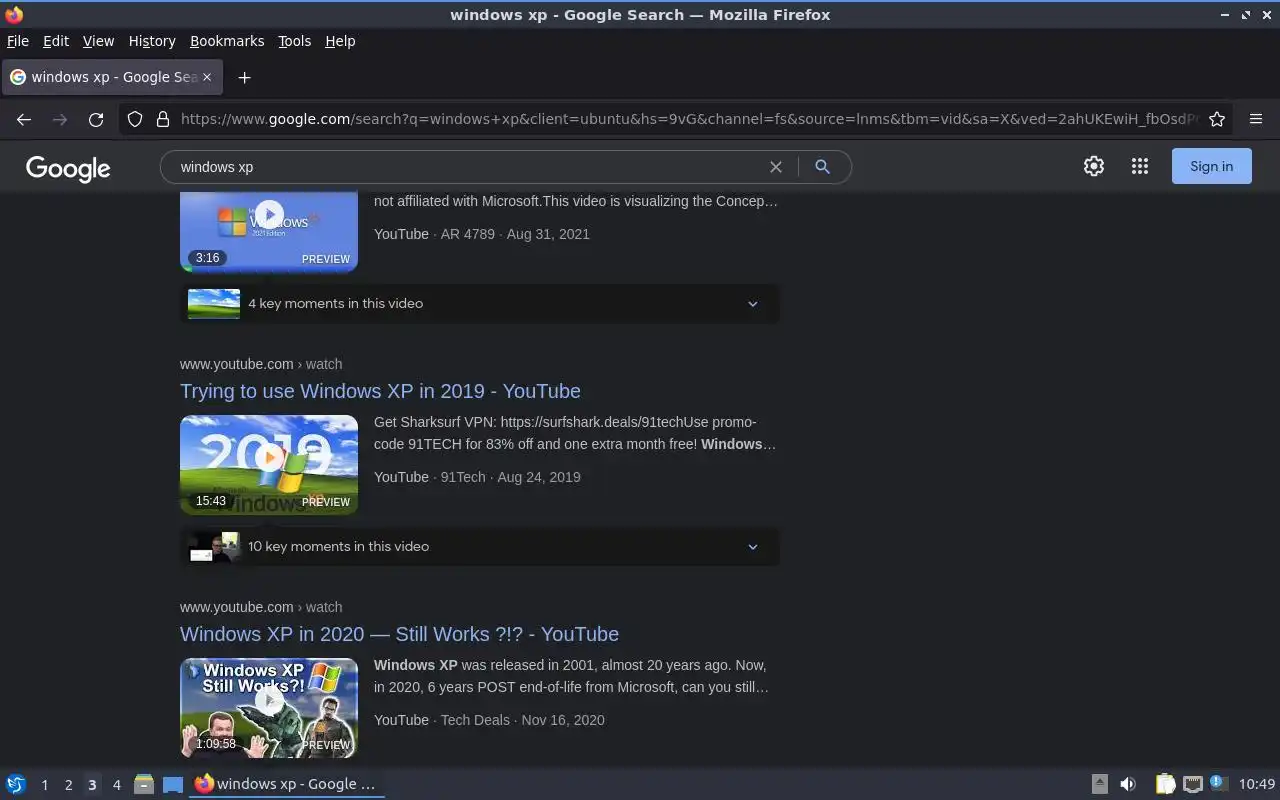Open the system start menu icon
Image resolution: width=1280 pixels, height=800 pixels.
click(x=16, y=784)
